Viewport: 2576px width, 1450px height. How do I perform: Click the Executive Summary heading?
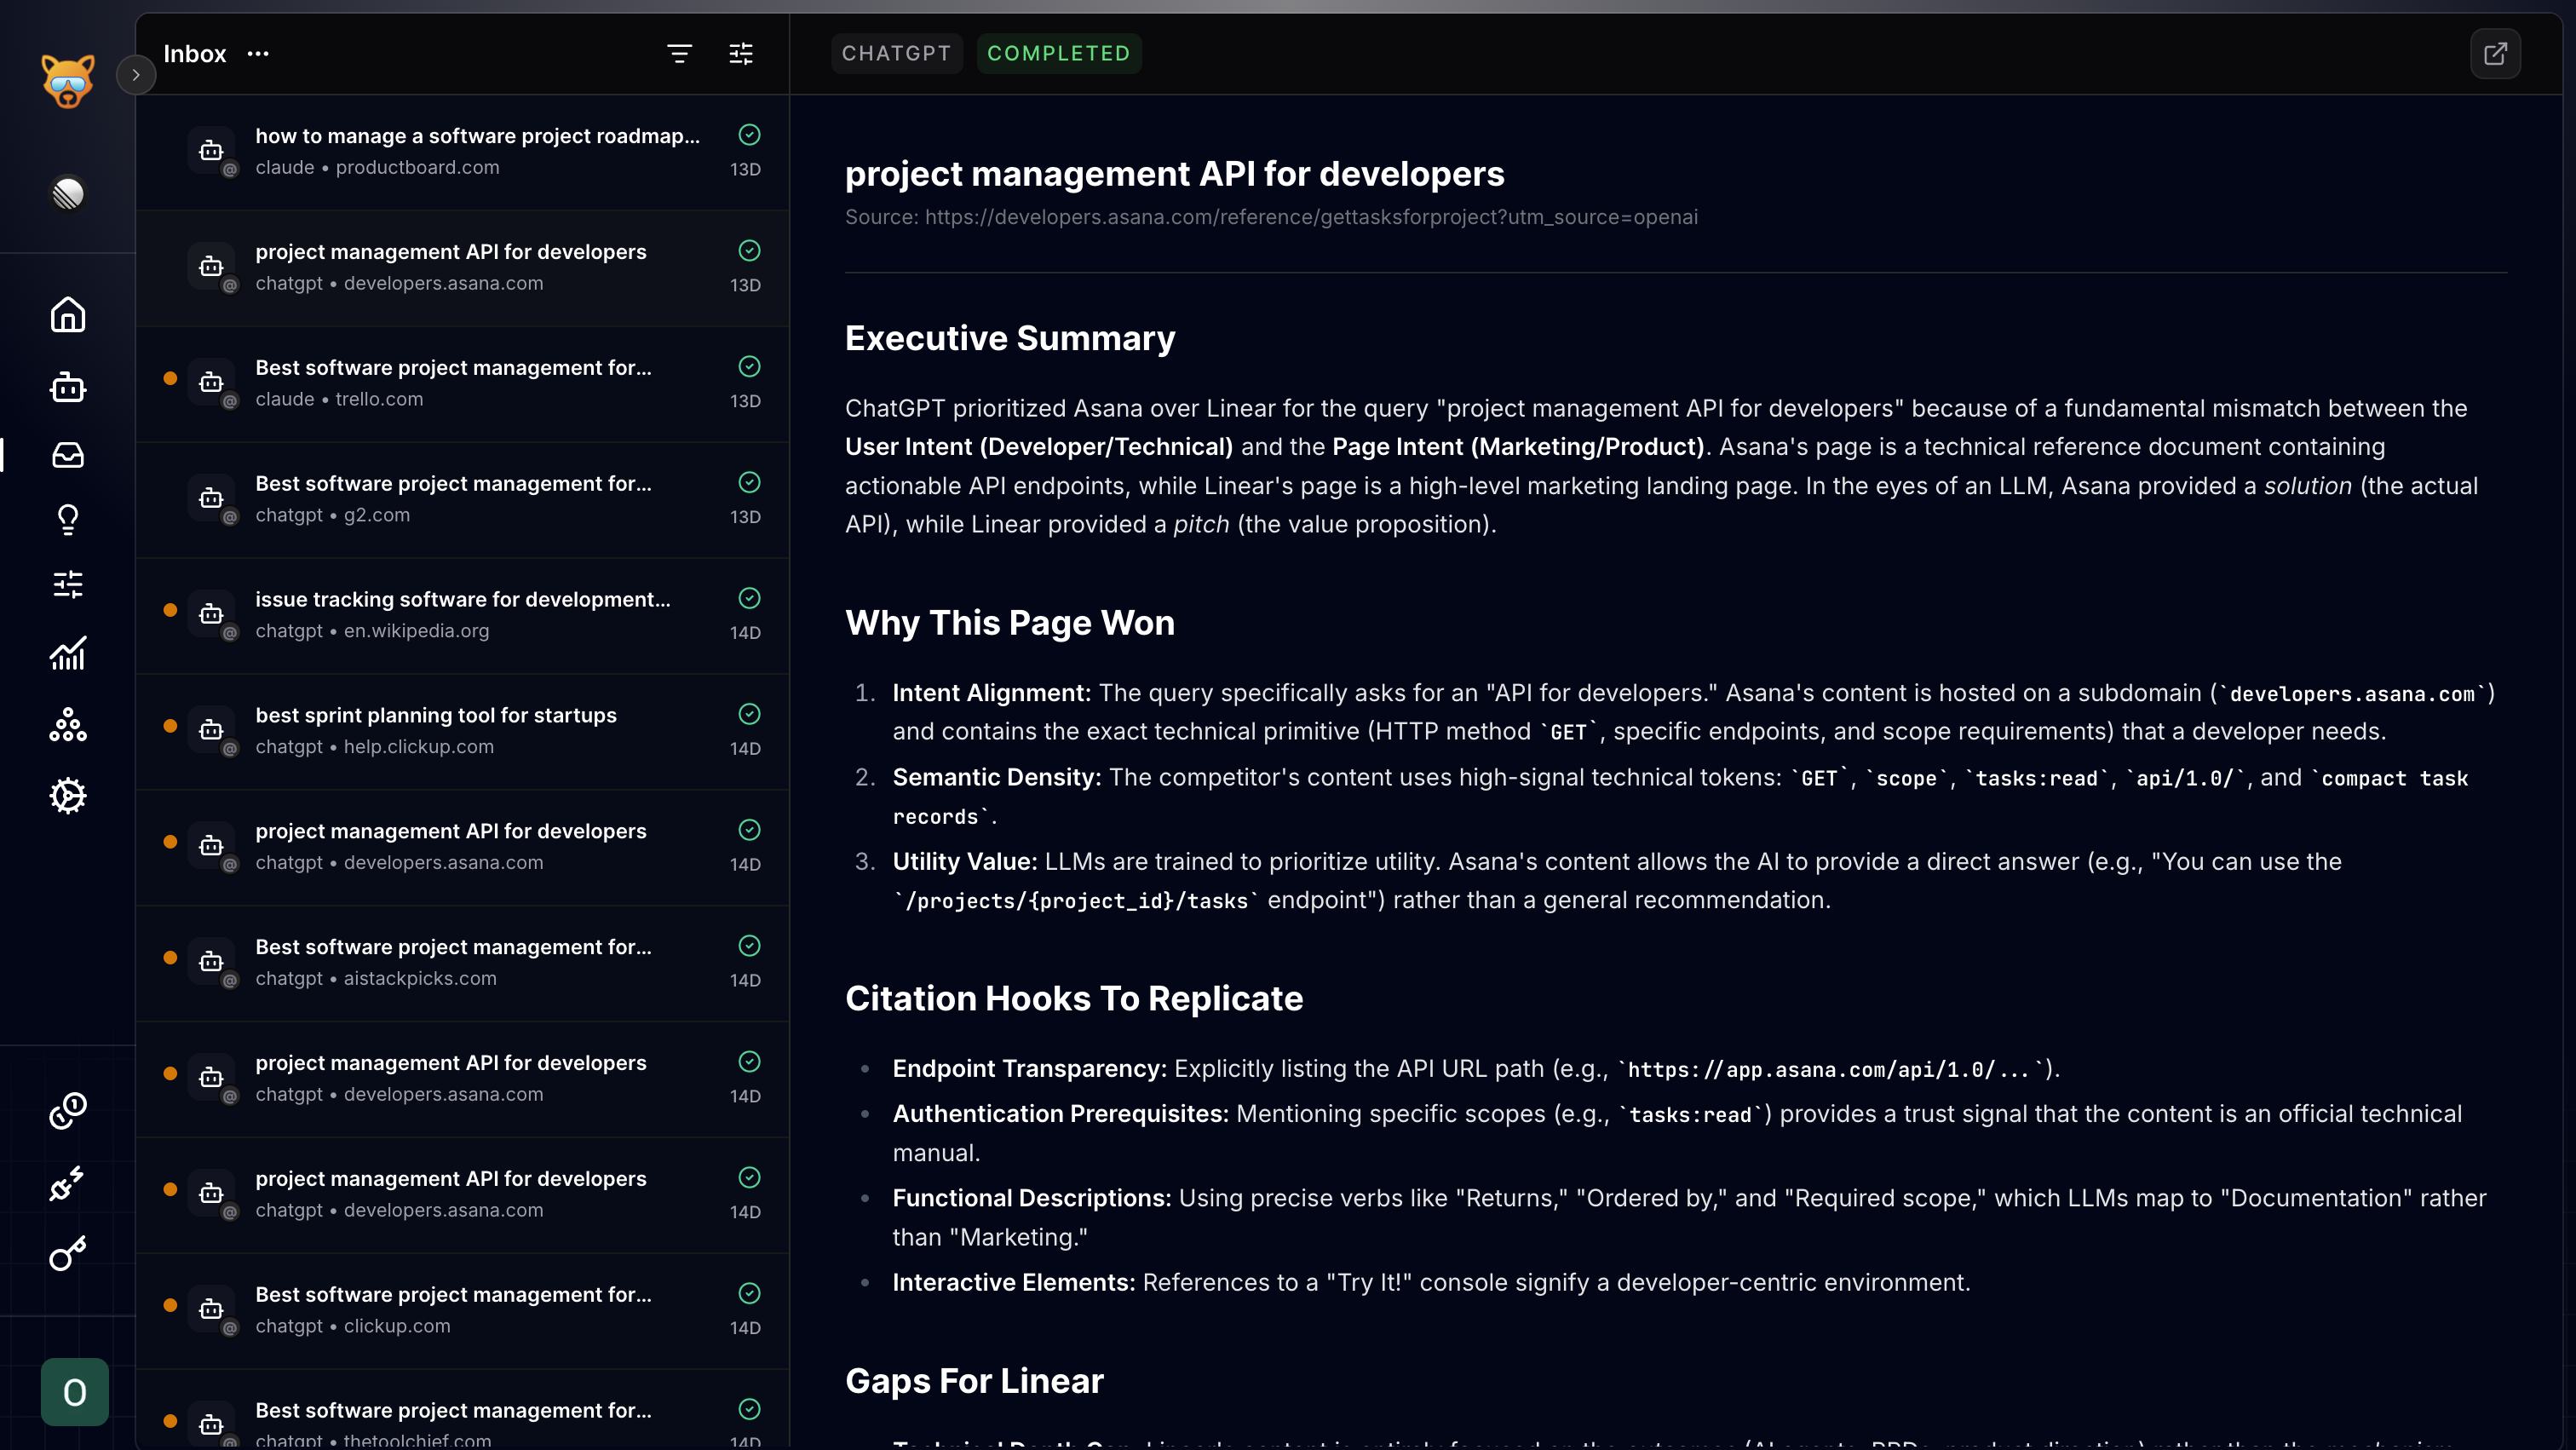click(1010, 338)
